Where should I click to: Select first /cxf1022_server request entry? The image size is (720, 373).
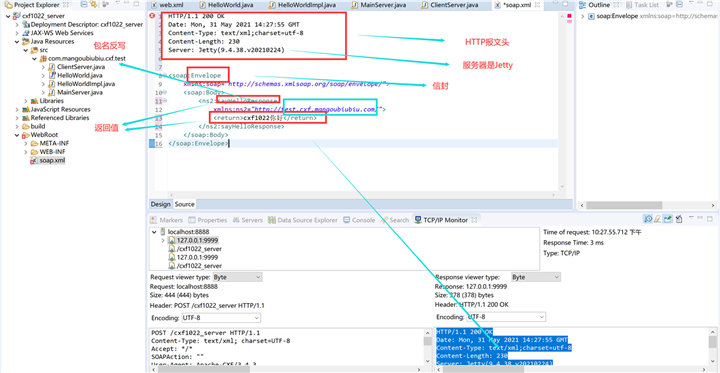click(x=195, y=249)
